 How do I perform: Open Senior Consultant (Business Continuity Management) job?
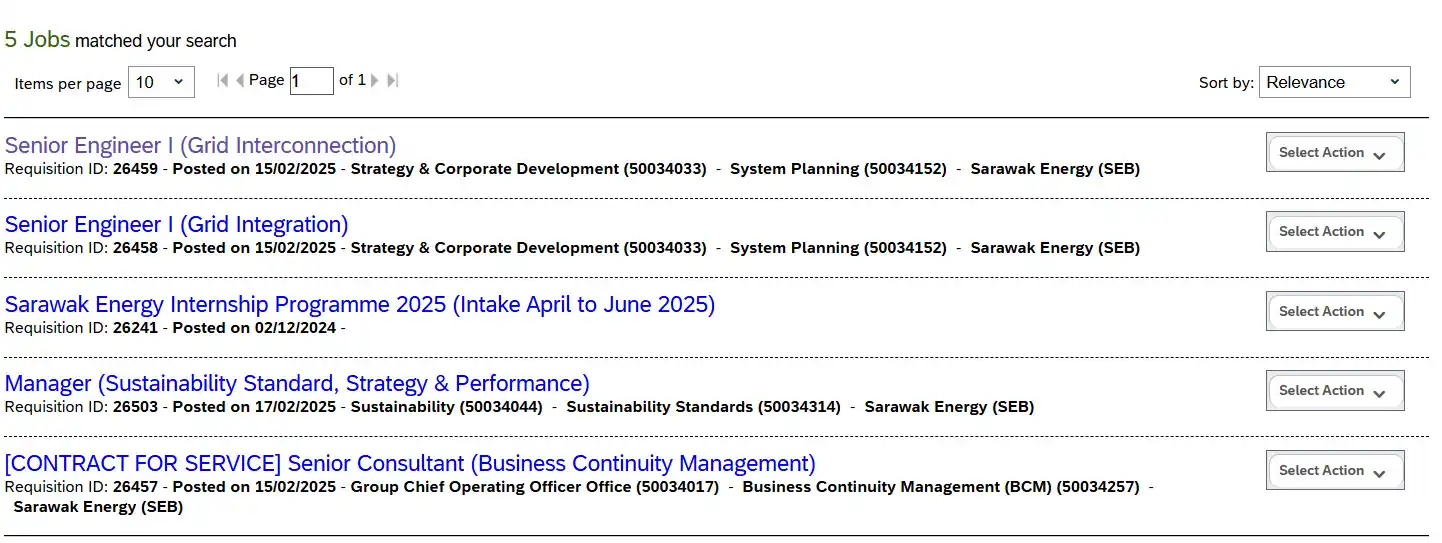(410, 463)
